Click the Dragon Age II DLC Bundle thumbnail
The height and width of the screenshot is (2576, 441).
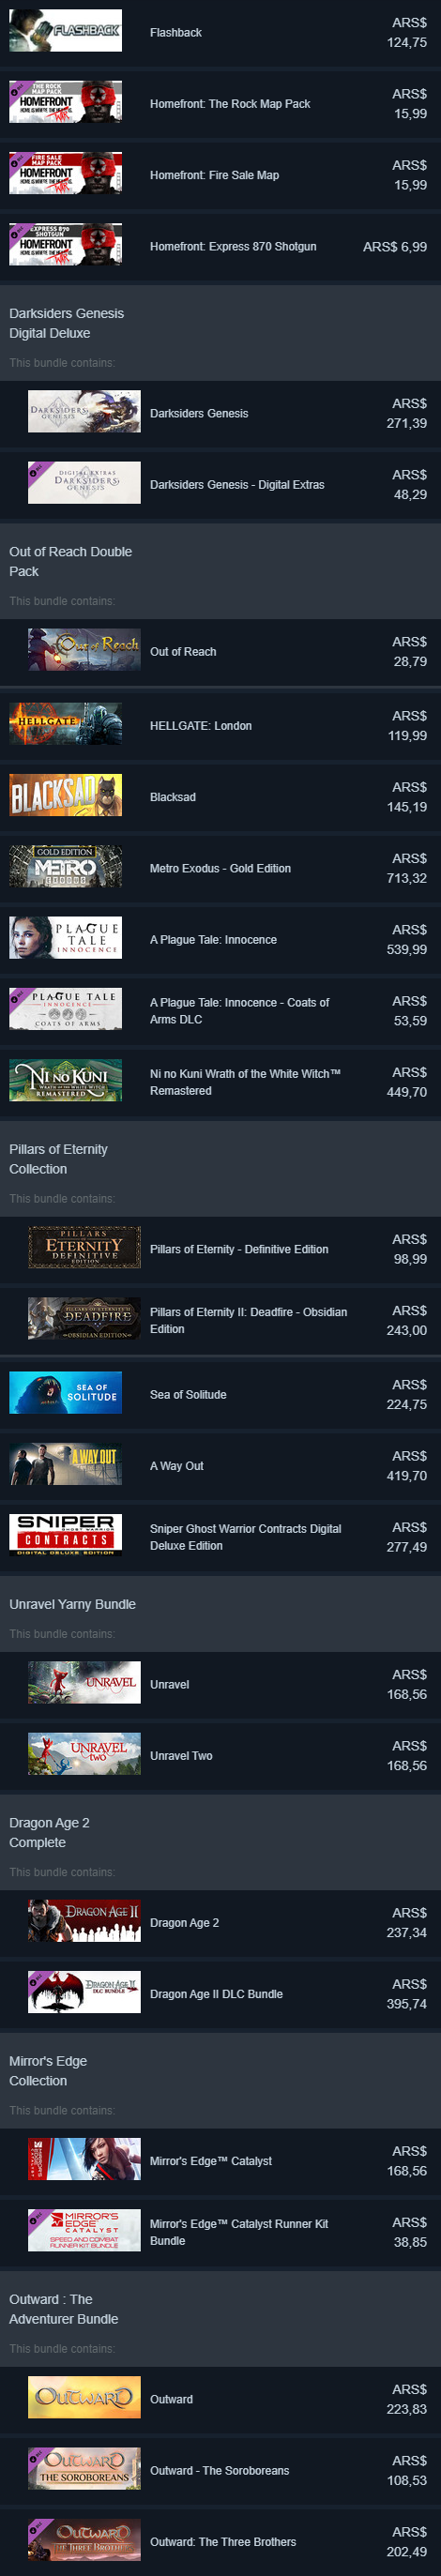[x=84, y=1992]
